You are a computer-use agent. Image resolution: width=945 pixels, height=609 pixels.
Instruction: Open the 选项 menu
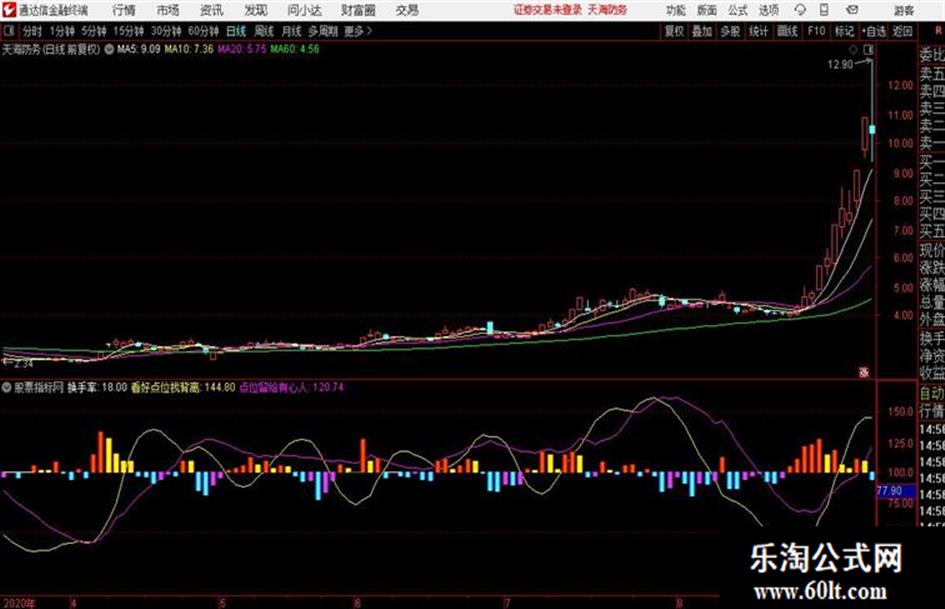(769, 10)
